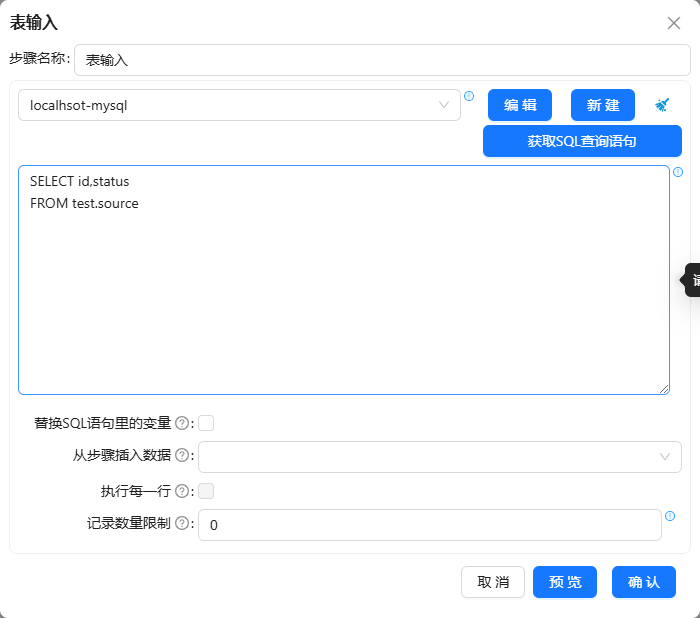Cancel the dialog with 取消
This screenshot has width=700, height=618.
(x=493, y=582)
